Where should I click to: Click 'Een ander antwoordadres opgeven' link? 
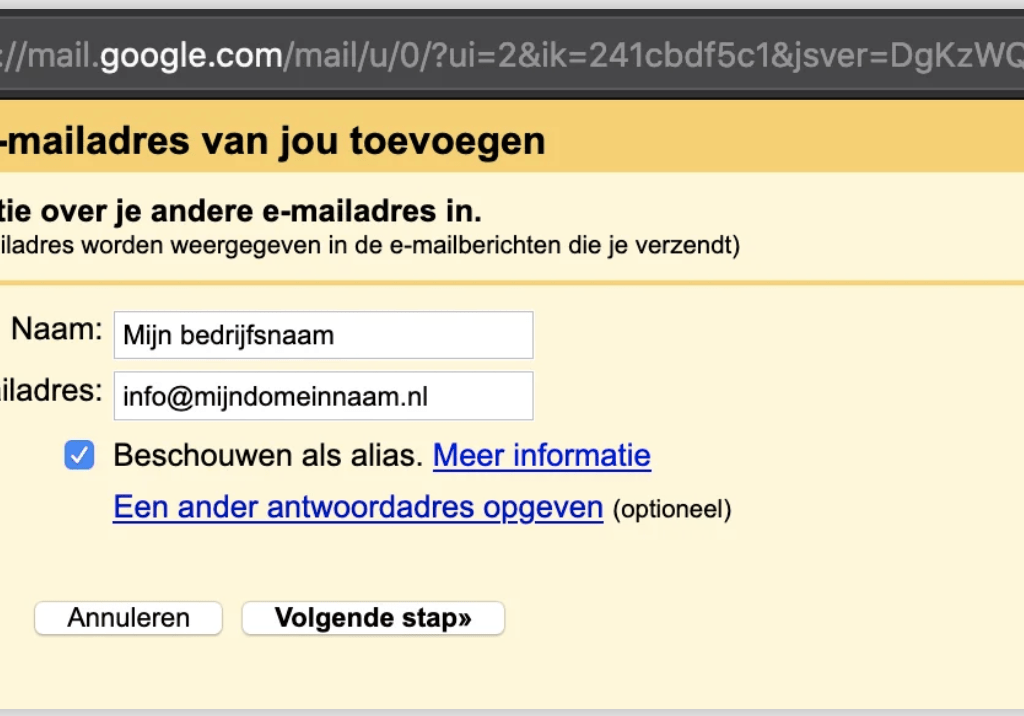[x=358, y=508]
